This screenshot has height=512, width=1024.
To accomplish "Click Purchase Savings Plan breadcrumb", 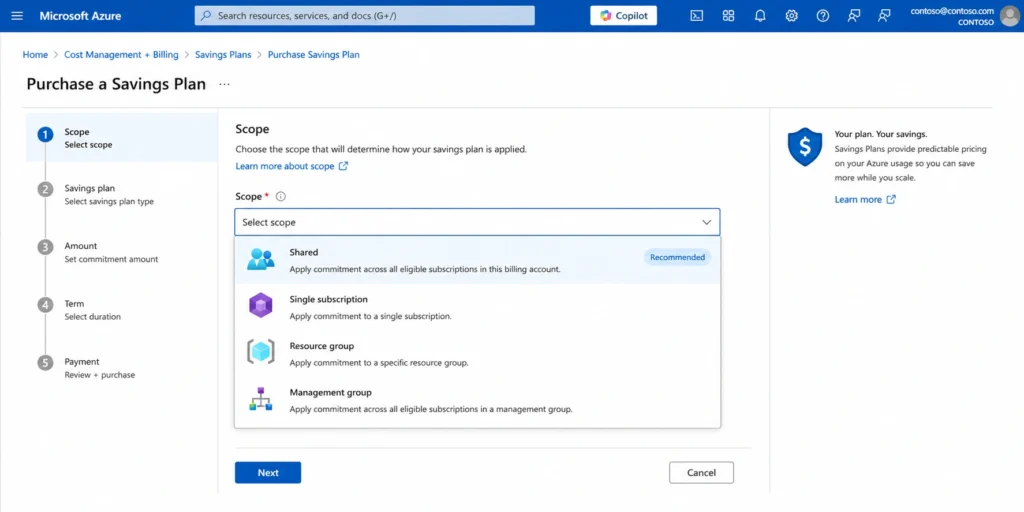I will click(313, 55).
